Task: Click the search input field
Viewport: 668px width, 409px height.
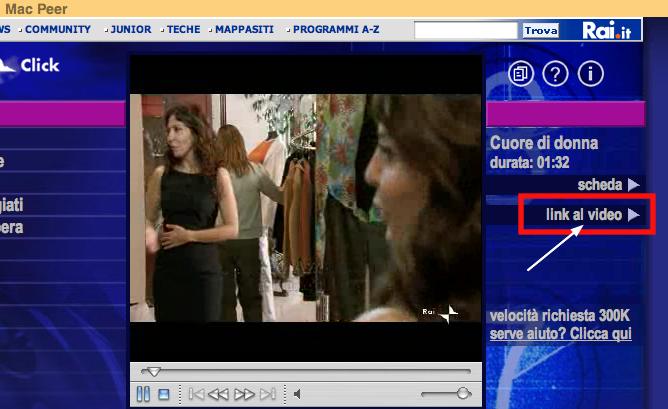Action: (x=466, y=31)
